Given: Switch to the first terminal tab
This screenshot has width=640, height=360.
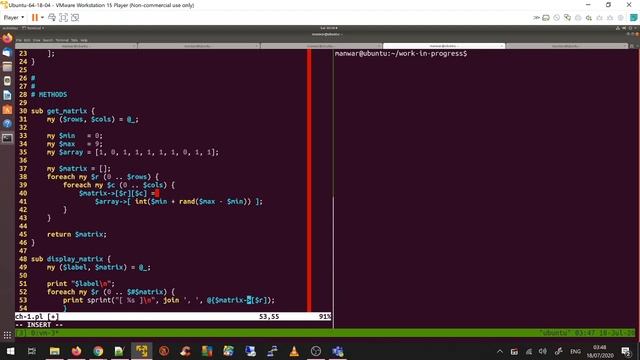Looking at the screenshot, I should 76,46.
